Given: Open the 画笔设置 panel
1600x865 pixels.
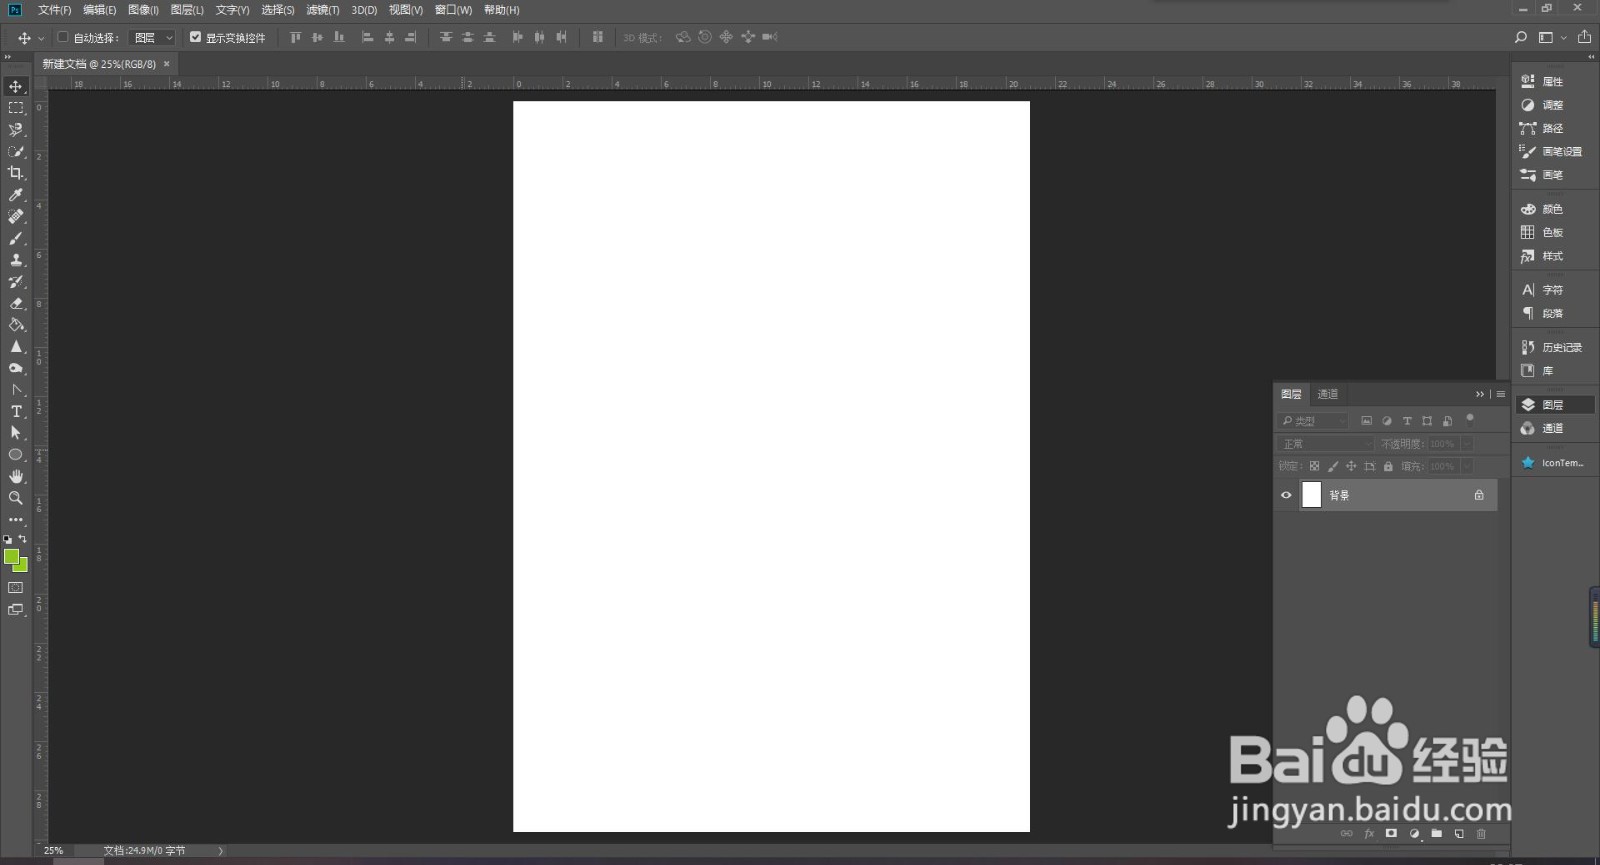Looking at the screenshot, I should (1552, 152).
